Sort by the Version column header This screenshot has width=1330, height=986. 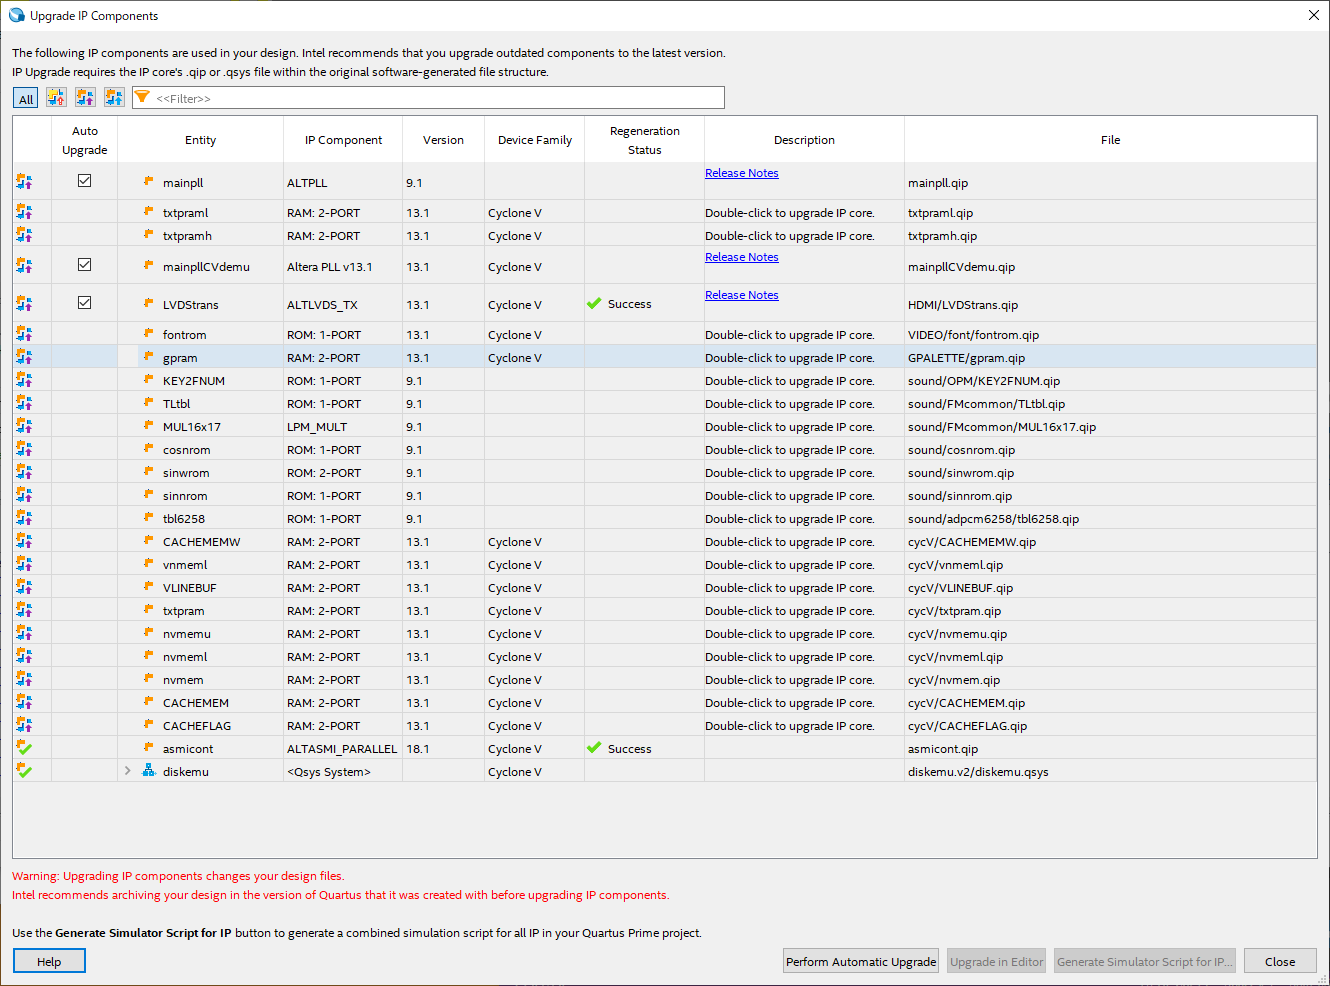pos(443,140)
